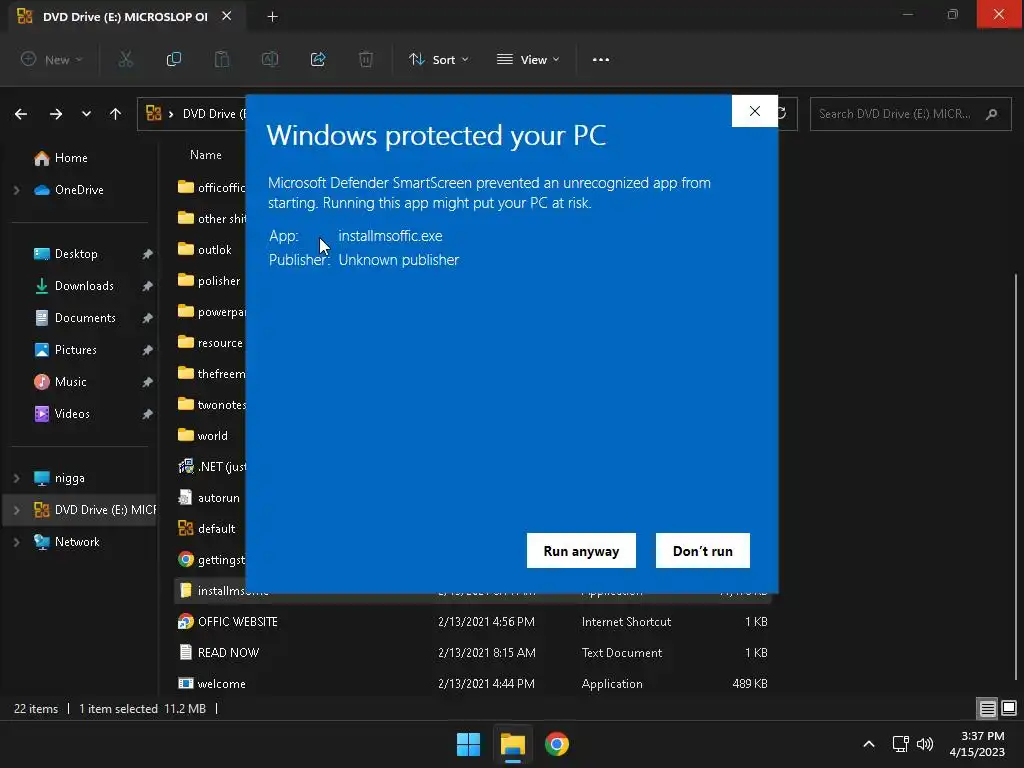The image size is (1024, 768).
Task: Click the search magnifier icon
Action: click(x=992, y=114)
